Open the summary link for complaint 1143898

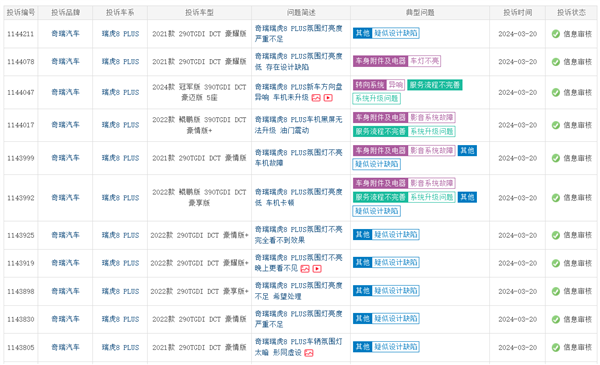(298, 291)
